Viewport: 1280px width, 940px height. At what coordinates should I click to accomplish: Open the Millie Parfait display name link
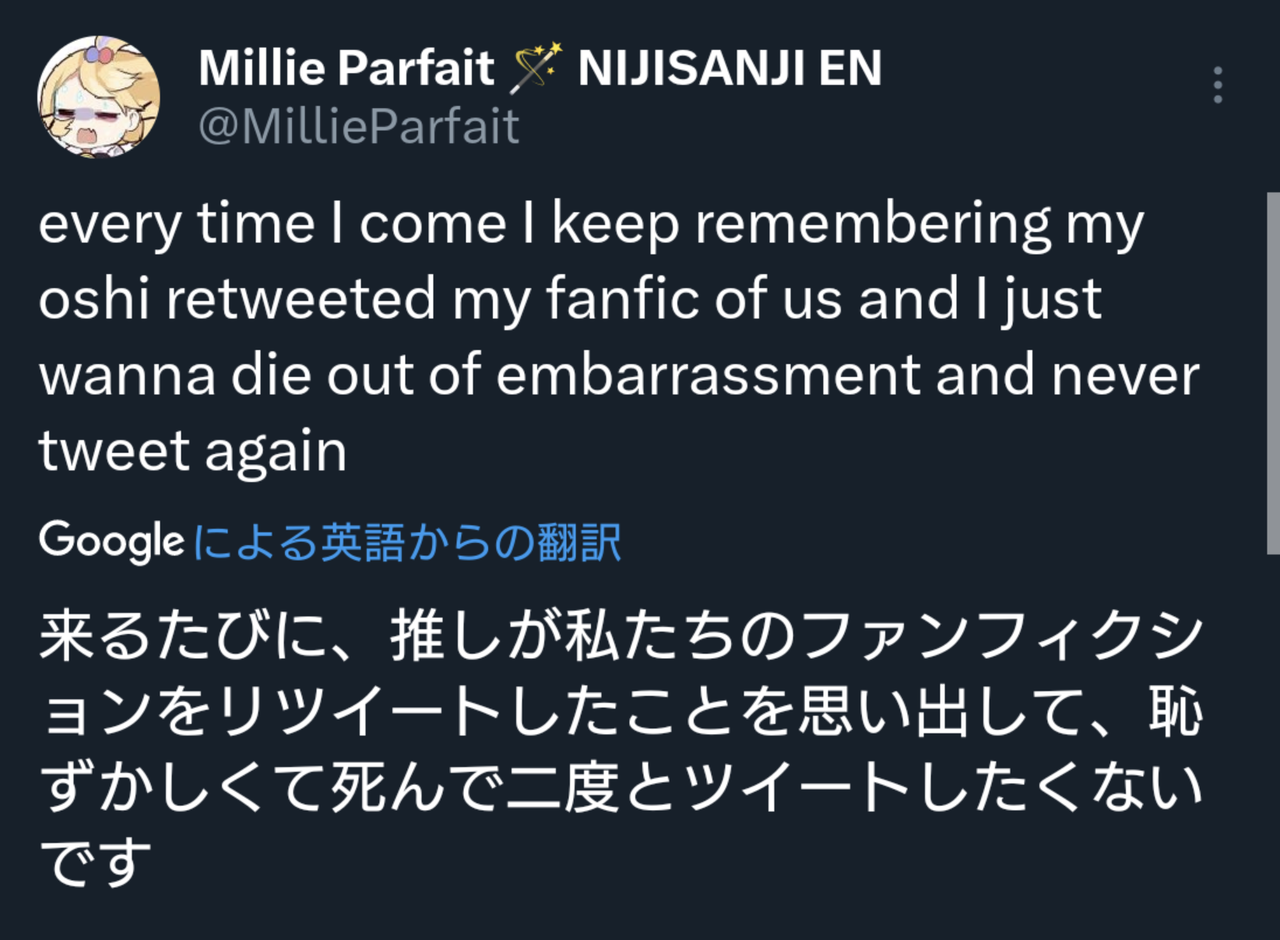[x=346, y=69]
